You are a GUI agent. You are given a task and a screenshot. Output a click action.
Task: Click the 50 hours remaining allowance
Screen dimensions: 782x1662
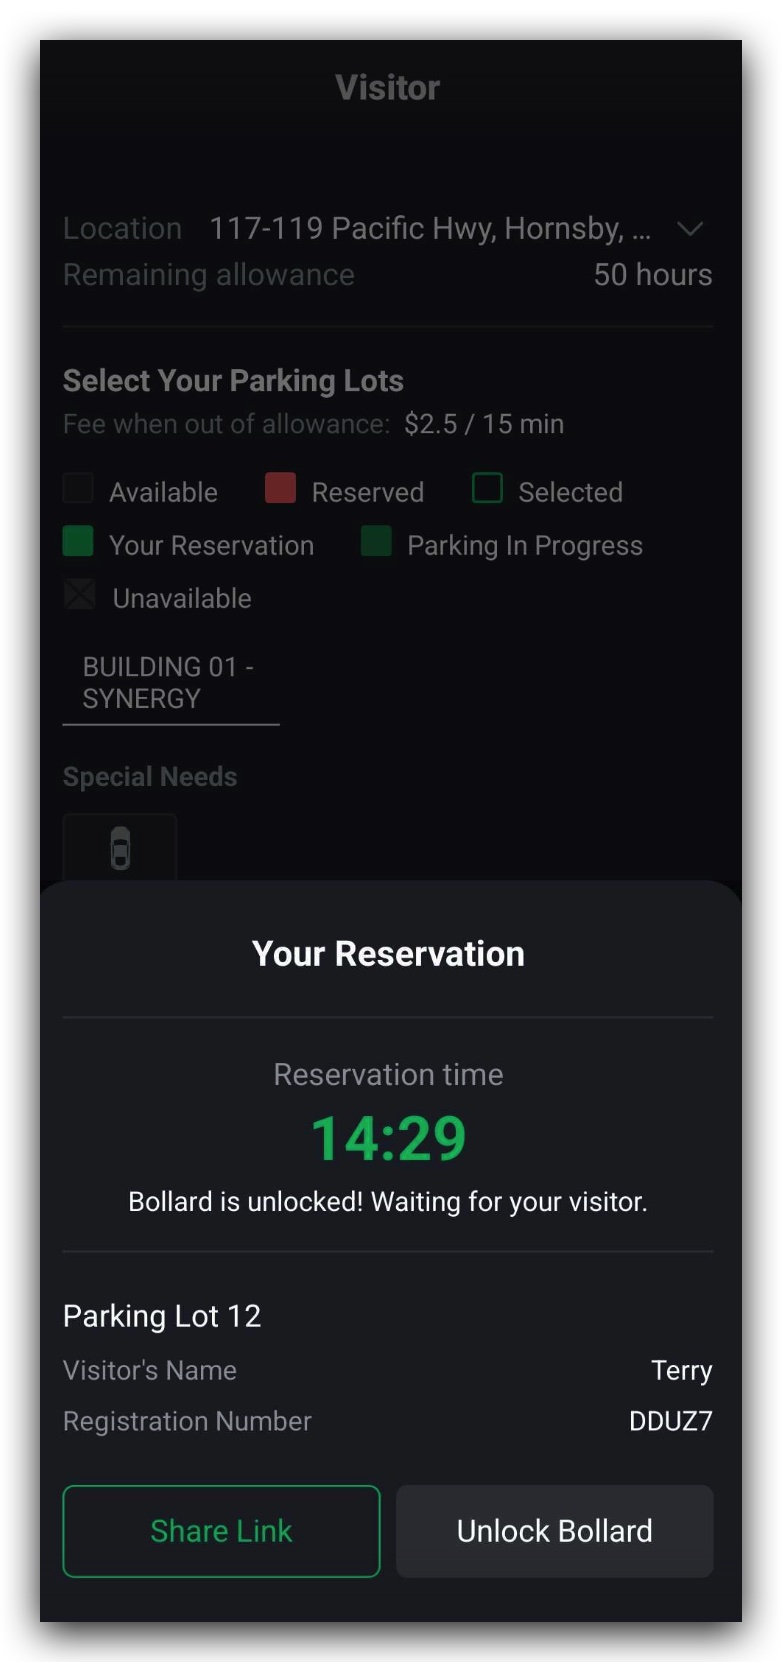[652, 275]
